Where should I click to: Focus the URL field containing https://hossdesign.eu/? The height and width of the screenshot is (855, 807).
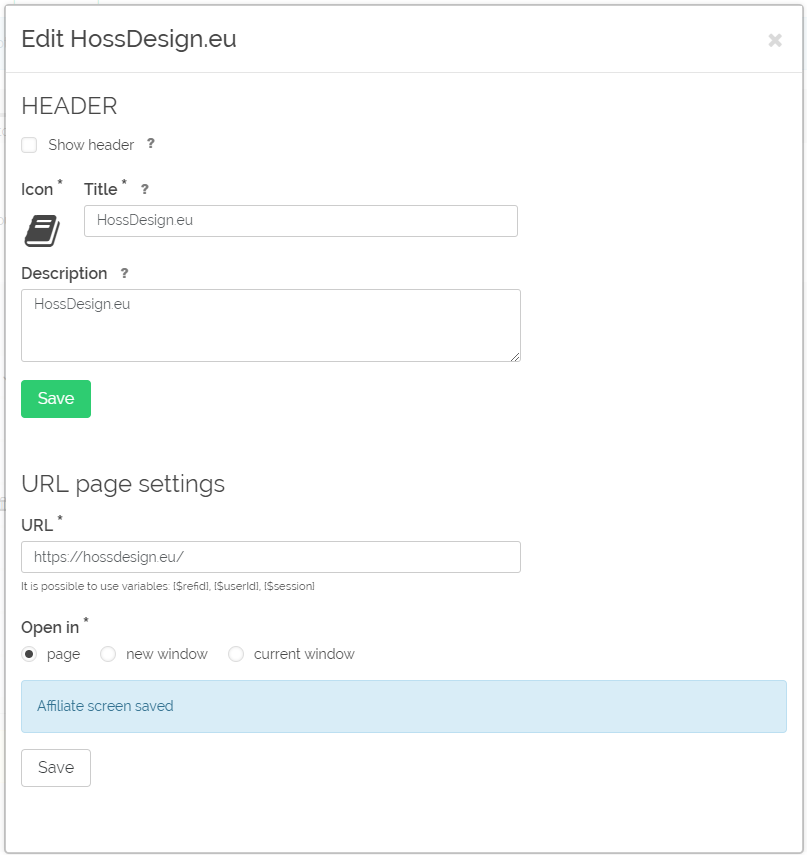click(270, 557)
